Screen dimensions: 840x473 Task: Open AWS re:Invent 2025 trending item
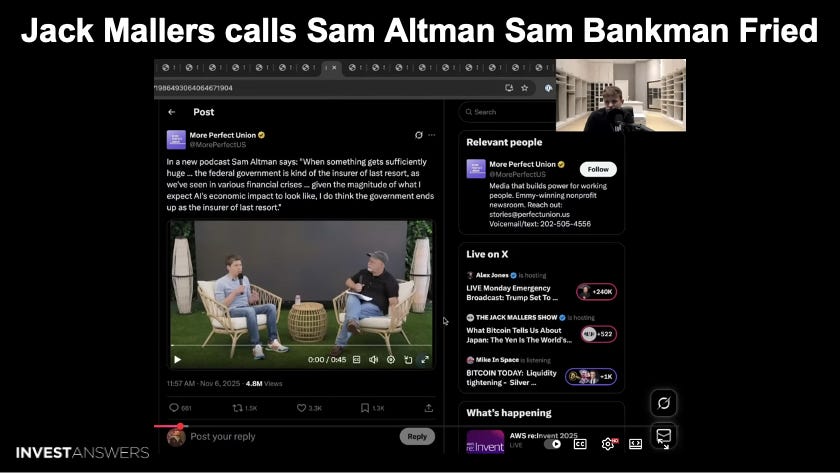point(543,436)
